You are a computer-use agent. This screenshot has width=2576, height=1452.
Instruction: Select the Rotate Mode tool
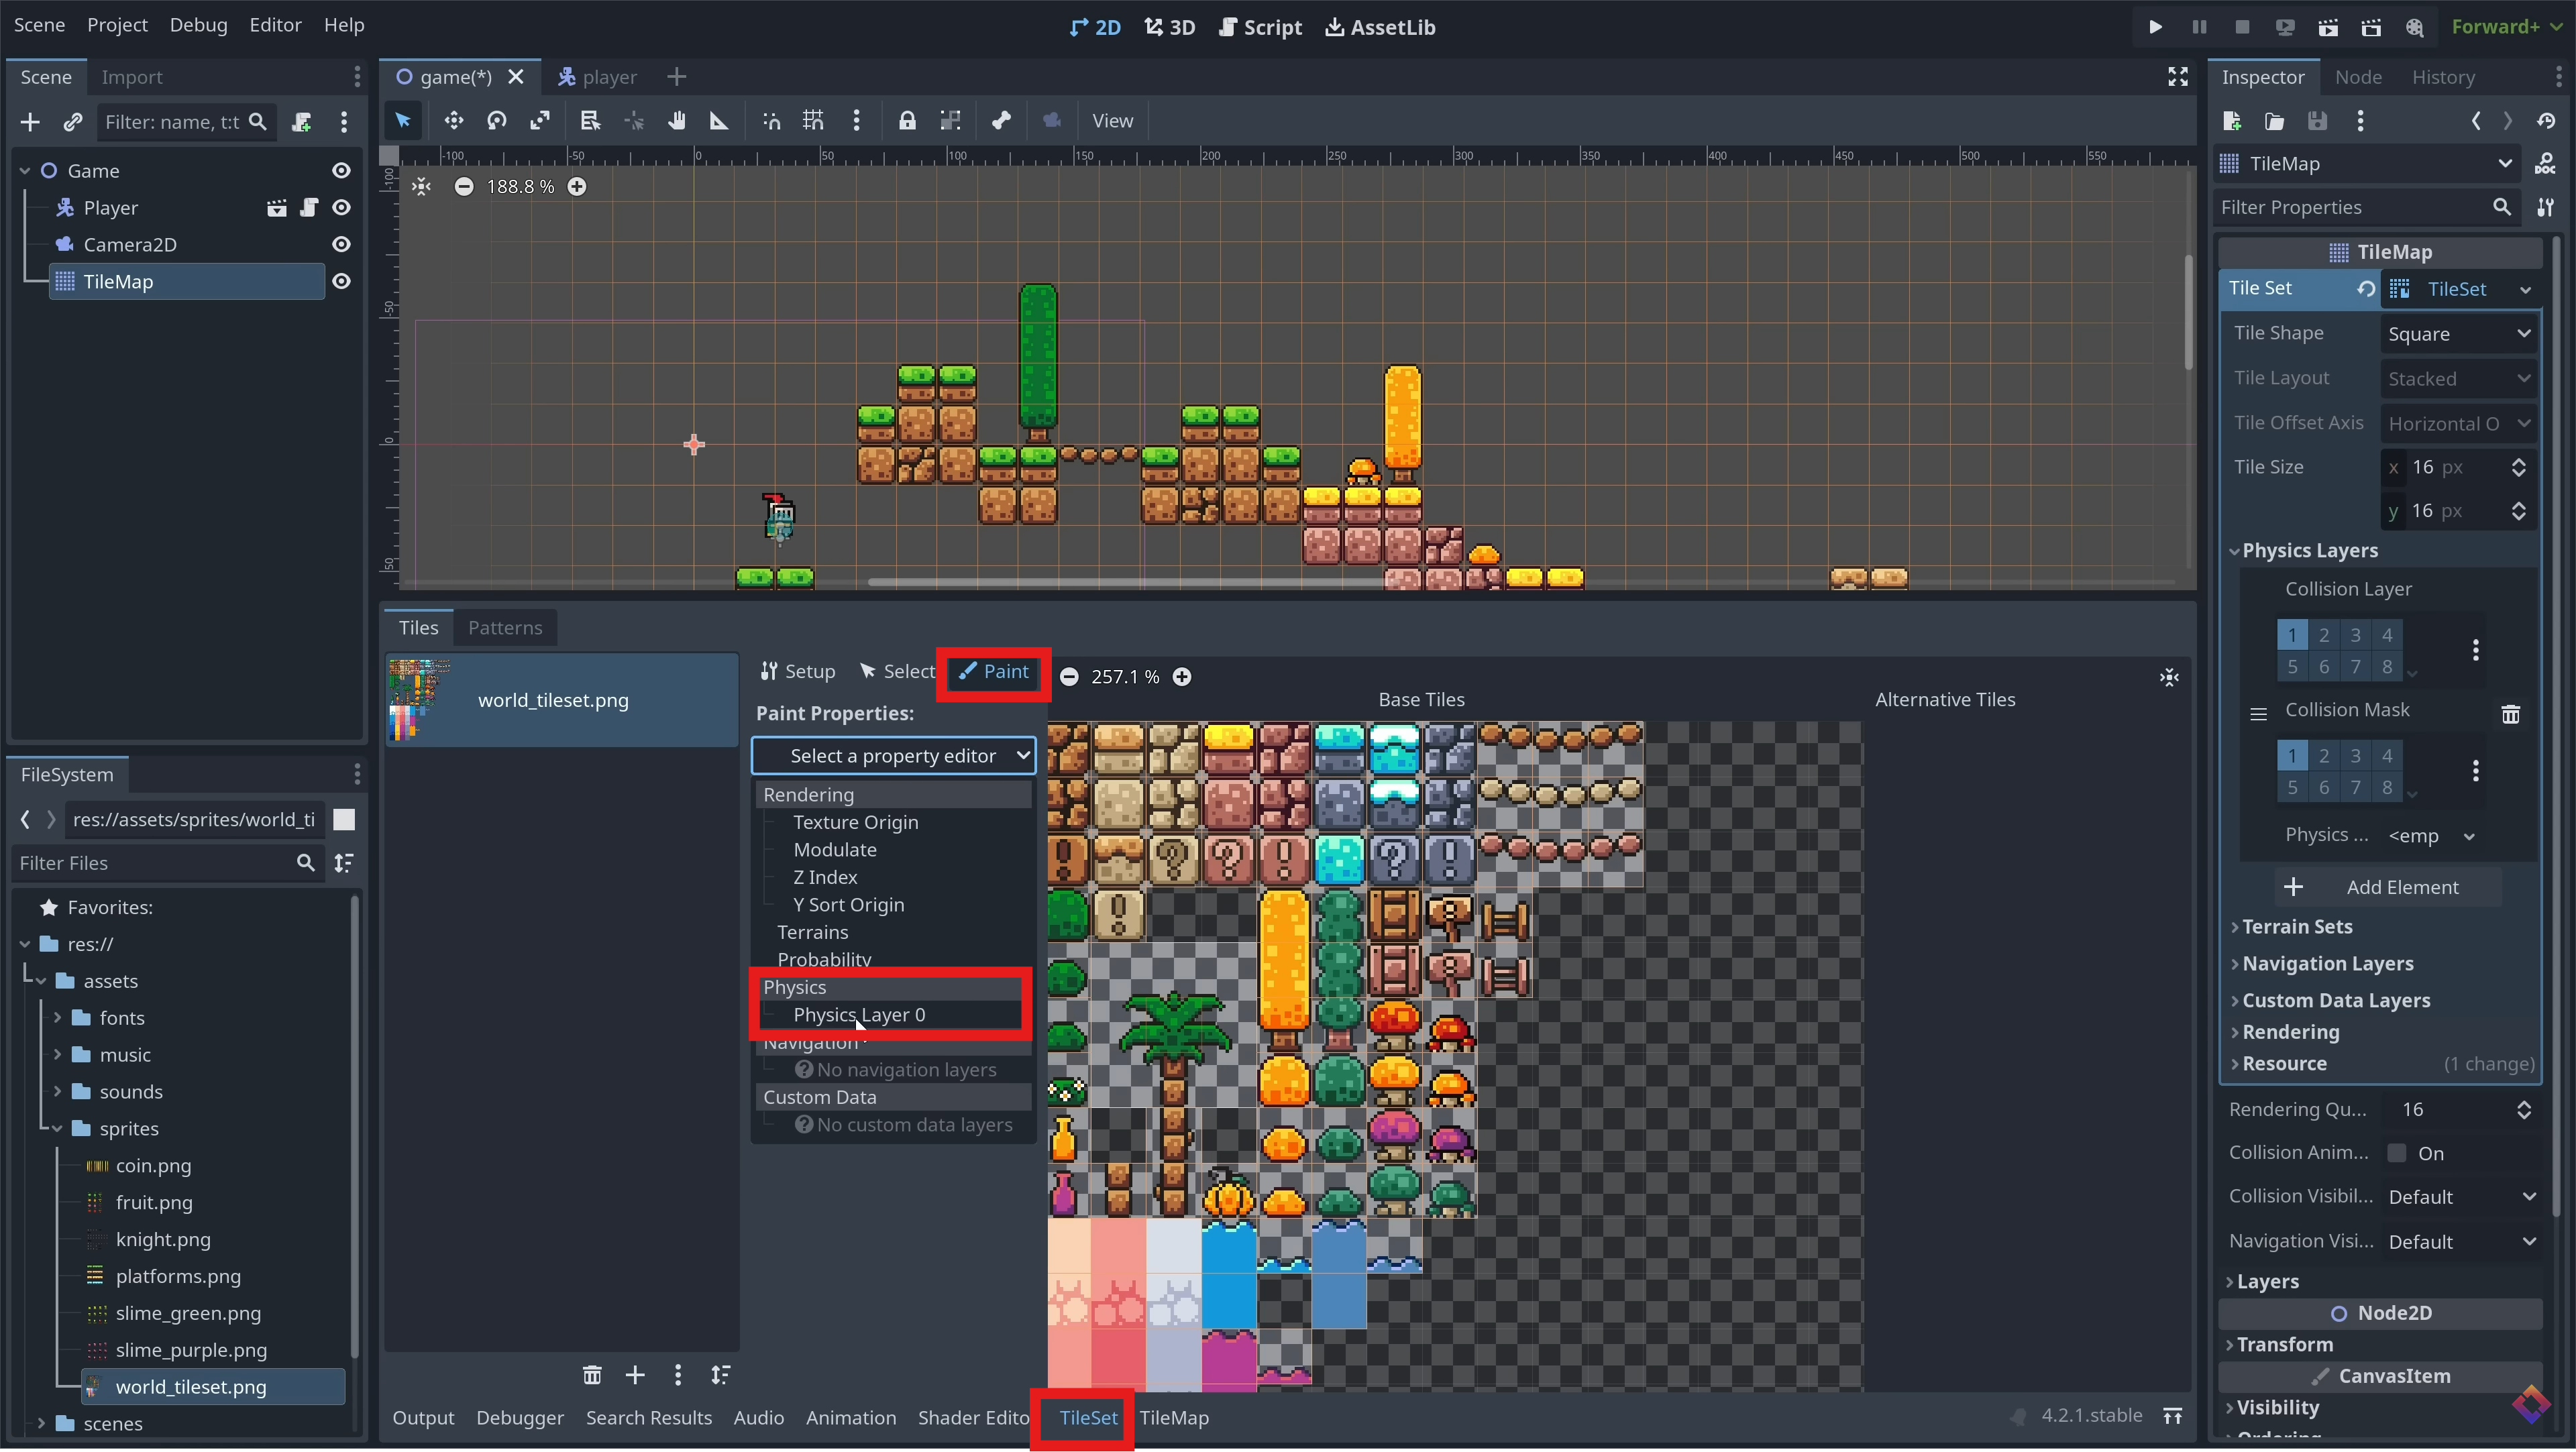pyautogui.click(x=497, y=121)
